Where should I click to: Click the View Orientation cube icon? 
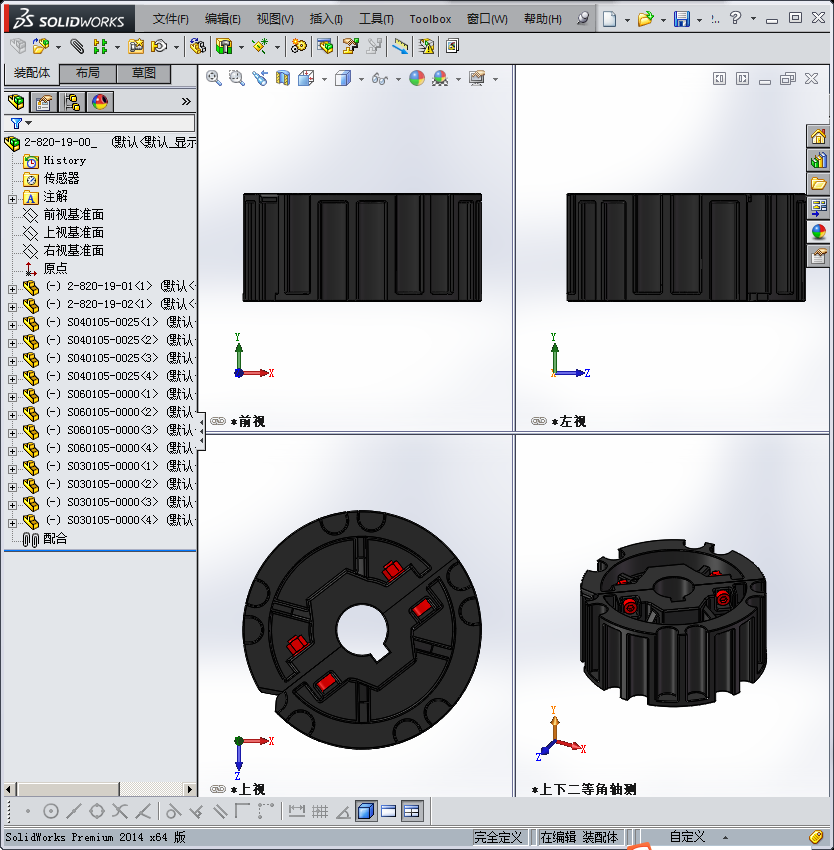click(306, 78)
